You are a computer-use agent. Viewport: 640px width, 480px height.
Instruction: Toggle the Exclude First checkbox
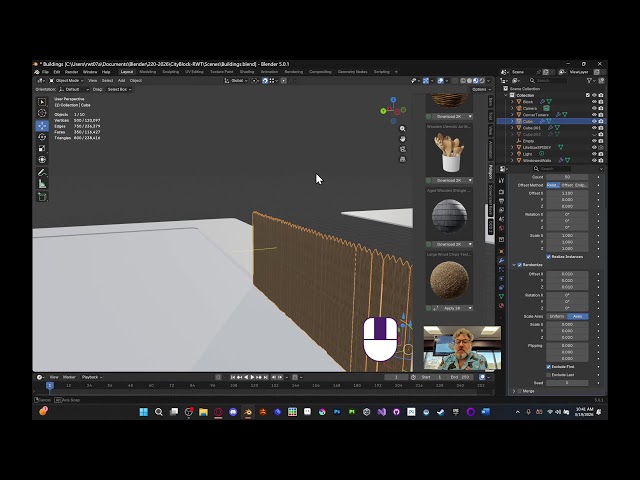tap(549, 367)
